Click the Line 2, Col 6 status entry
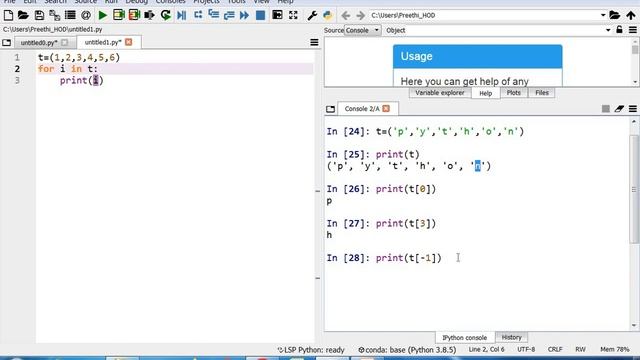The width and height of the screenshot is (640, 360). pyautogui.click(x=487, y=349)
